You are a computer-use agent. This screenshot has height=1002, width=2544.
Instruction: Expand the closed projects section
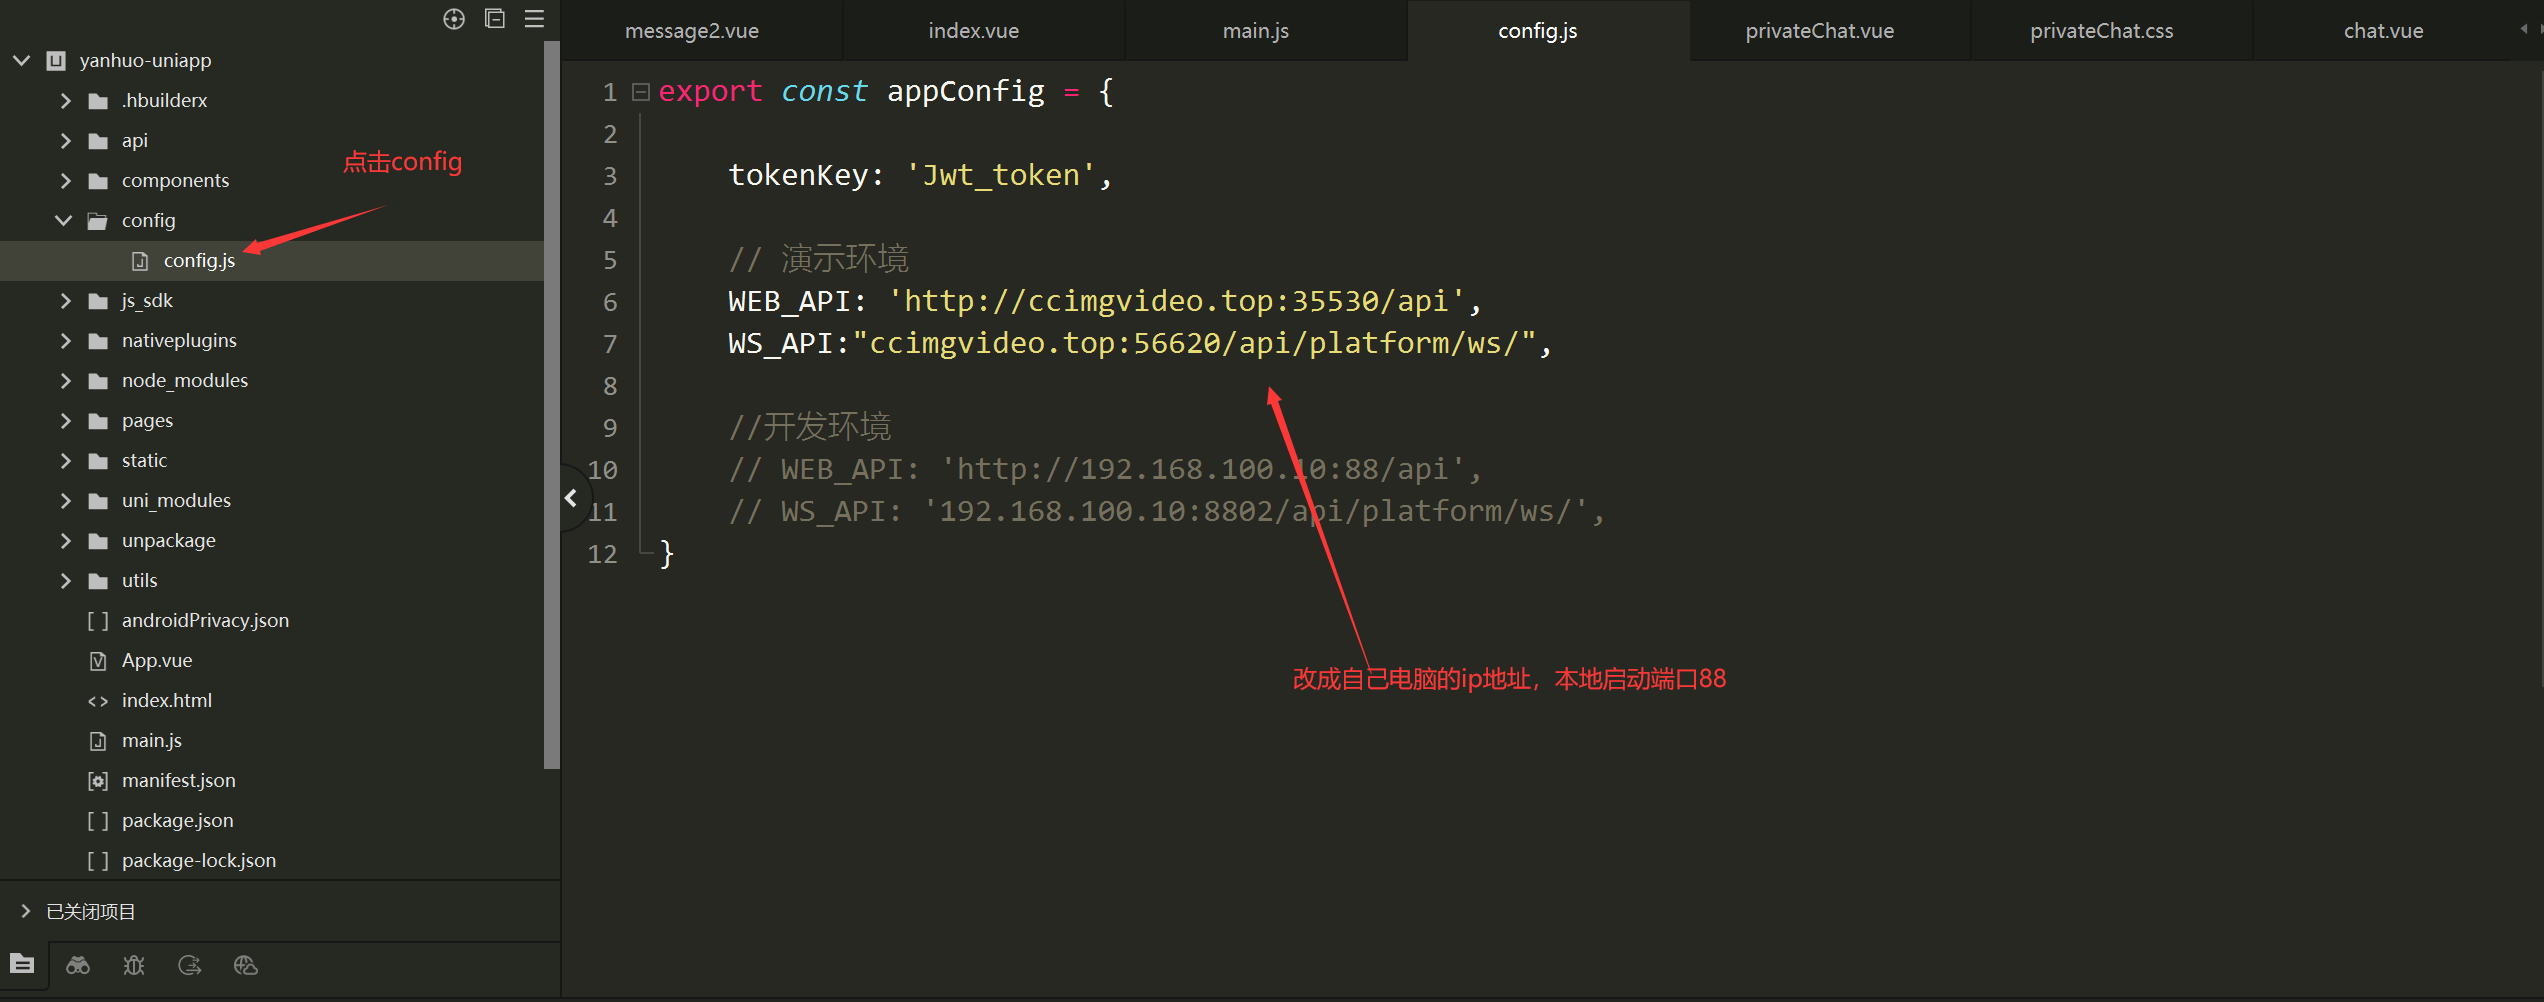[x=25, y=911]
